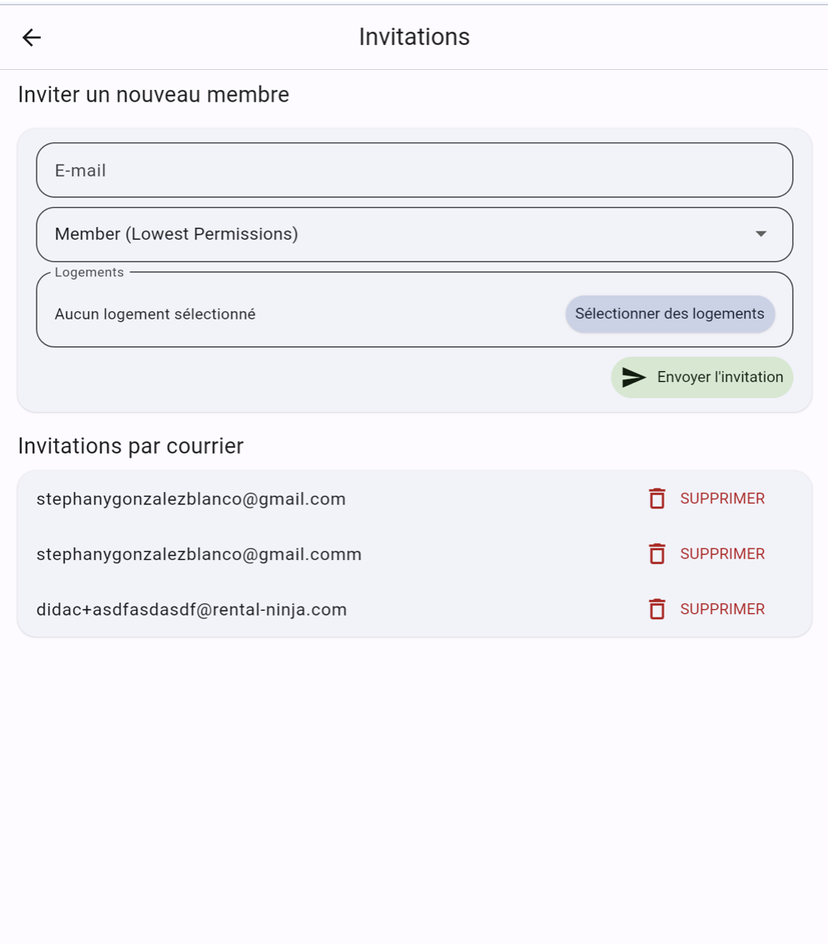Click trash icon for stephanygonzalezblanco@gmail.com
828x947 pixels.
click(656, 499)
